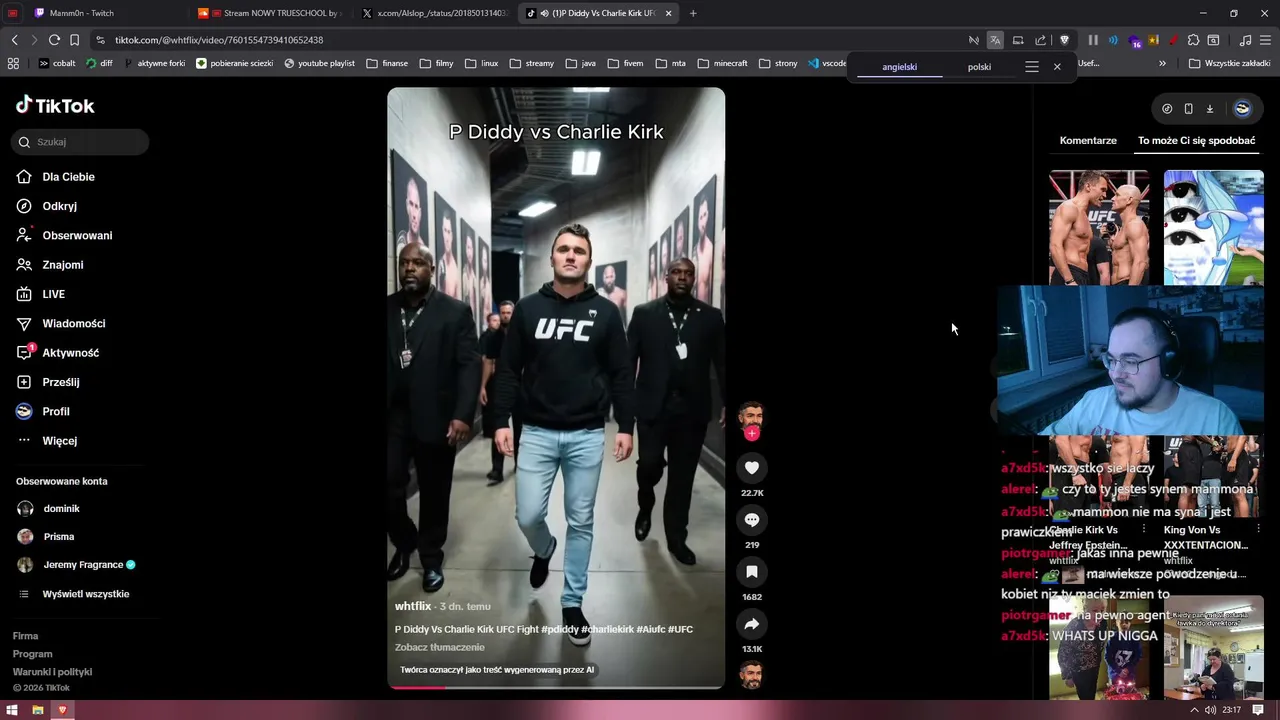Screen dimensions: 1280x720
Task: Open the extensions puzzle icon
Action: (1194, 40)
